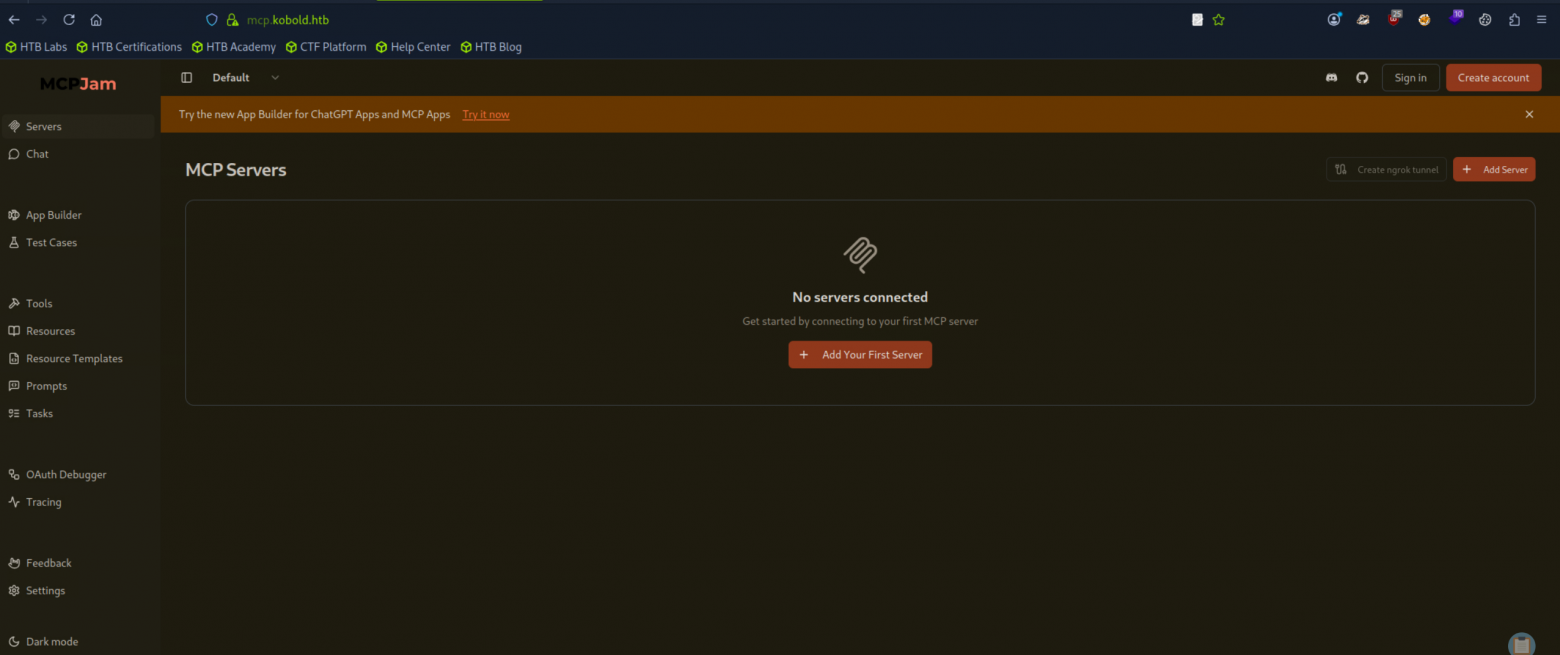
Task: Collapse the sidebar panel
Action: coord(186,77)
